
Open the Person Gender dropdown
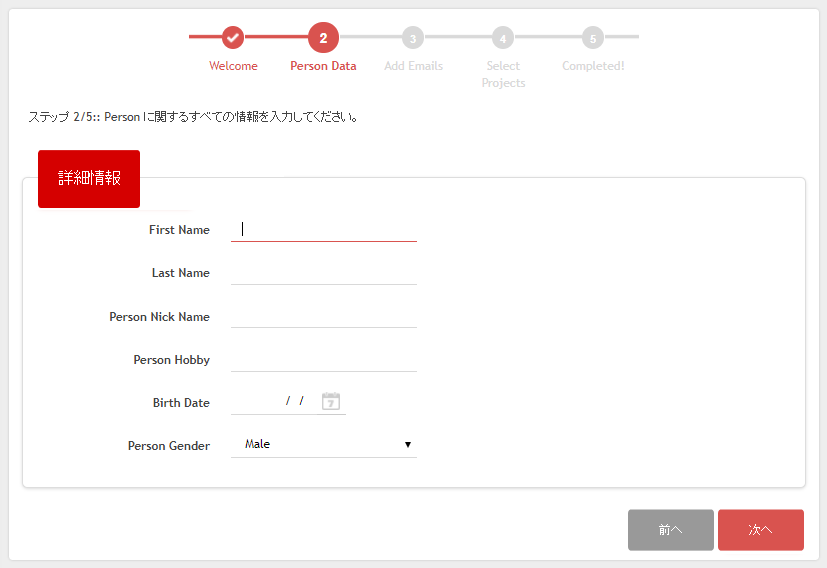(x=324, y=445)
